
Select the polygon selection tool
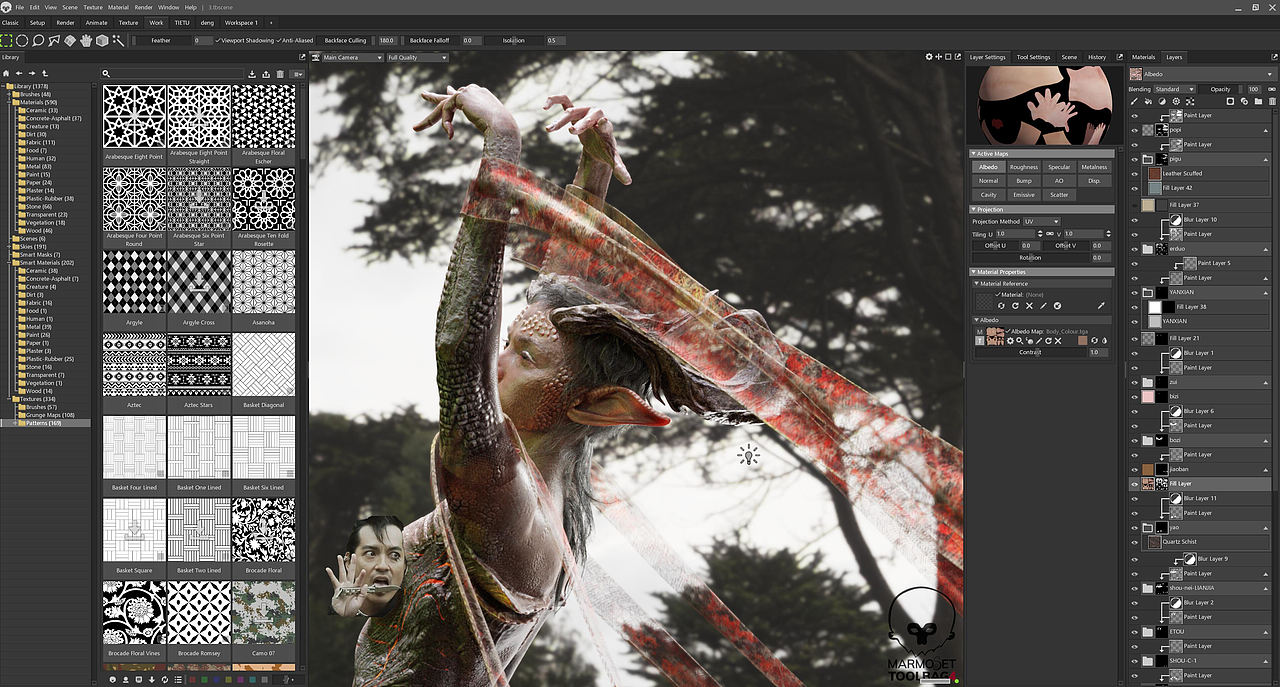point(54,41)
